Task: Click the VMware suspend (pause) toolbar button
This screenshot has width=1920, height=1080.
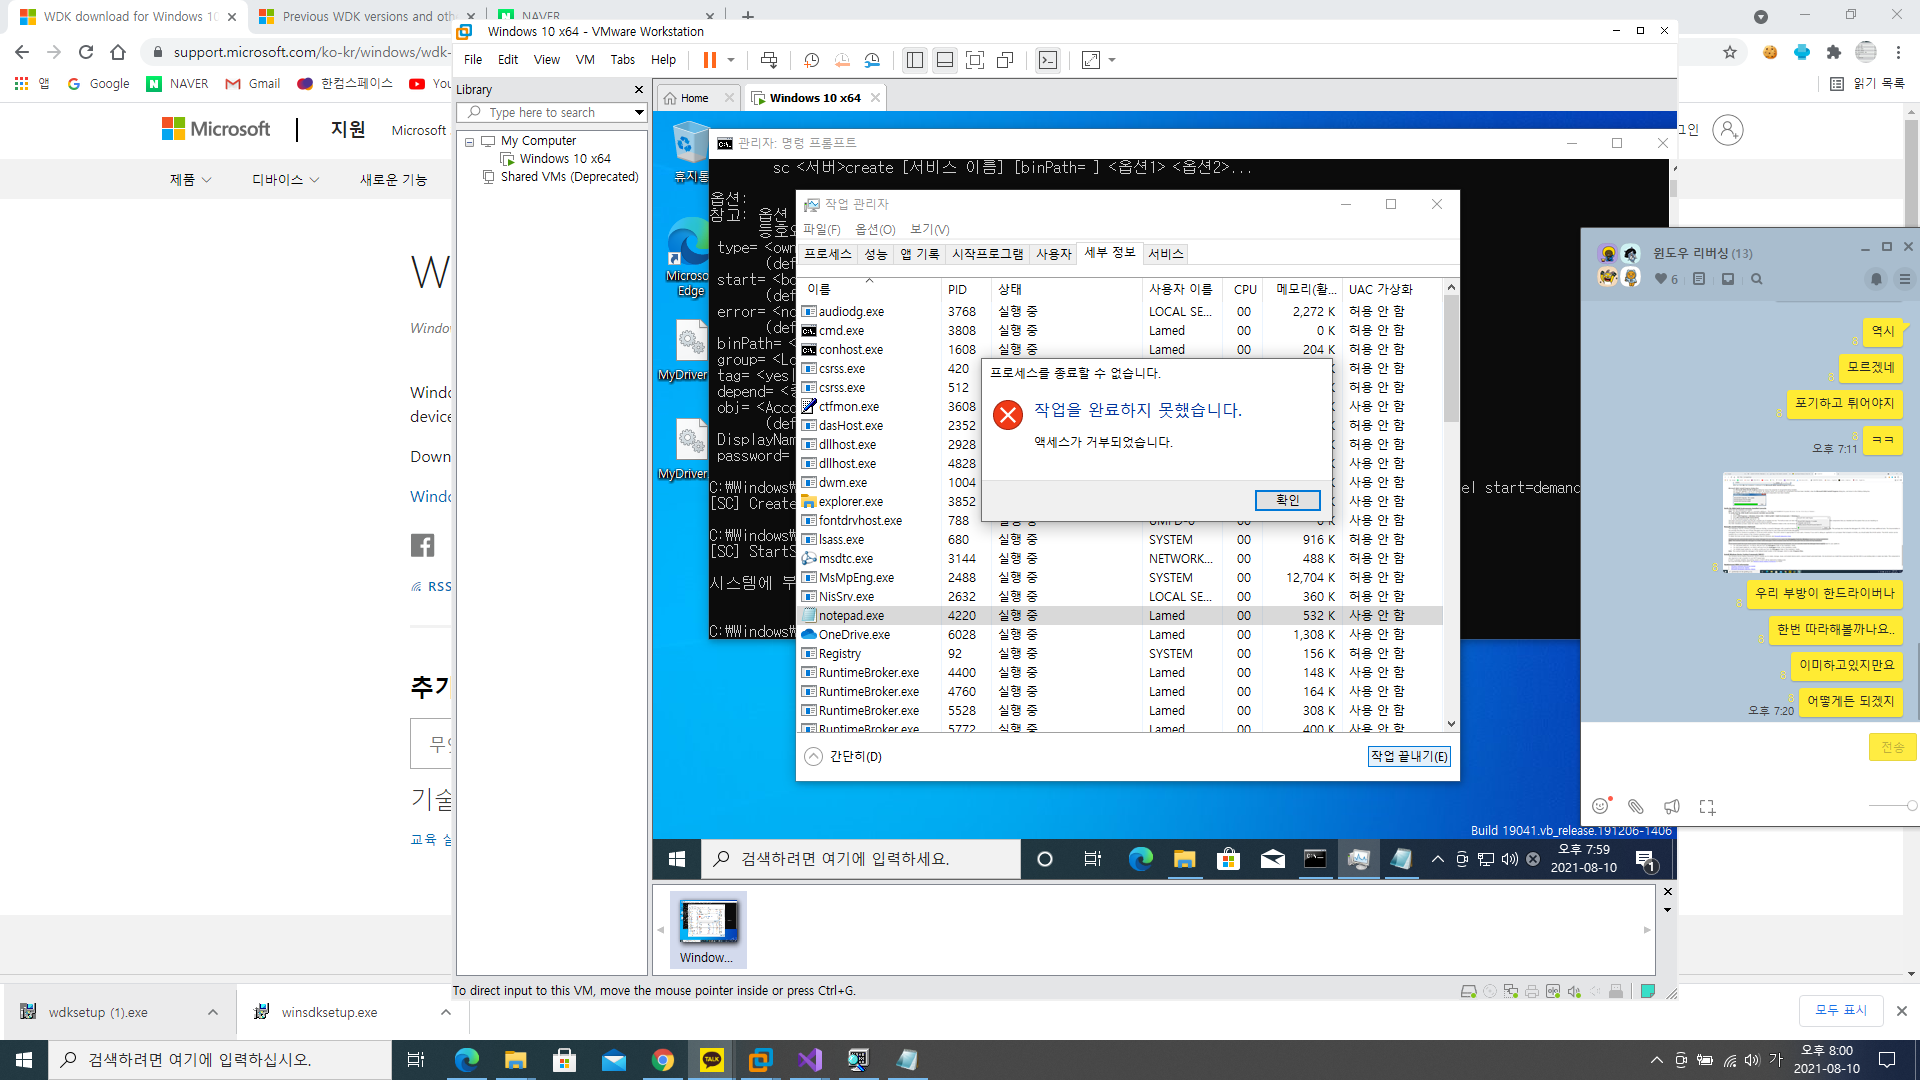Action: [x=710, y=60]
